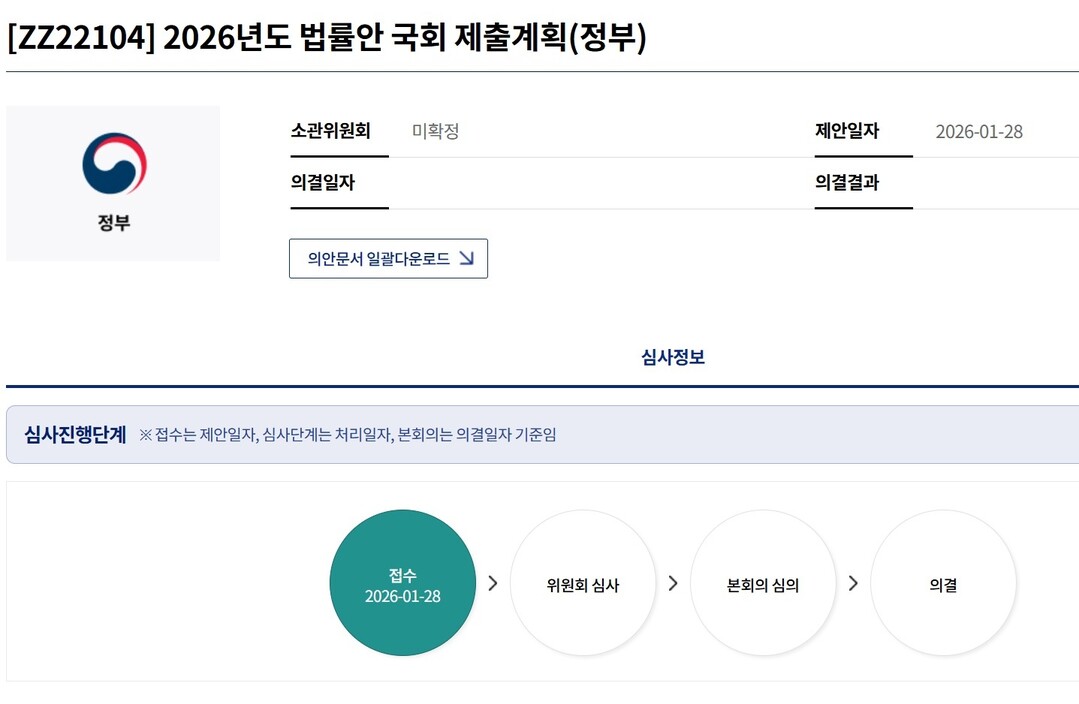This screenshot has width=1079, height=704.
Task: Click the 심사진행단계 section heading
Action: coord(75,435)
